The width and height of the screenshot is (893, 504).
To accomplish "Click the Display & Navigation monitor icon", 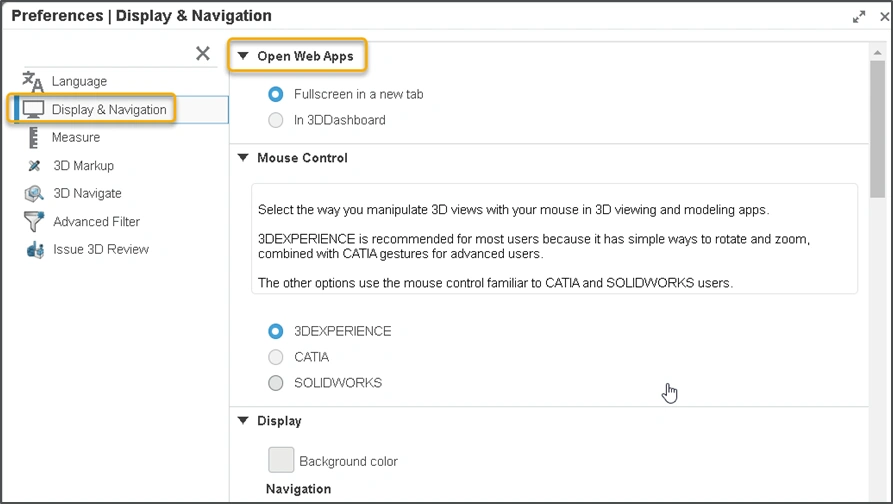I will [x=34, y=109].
